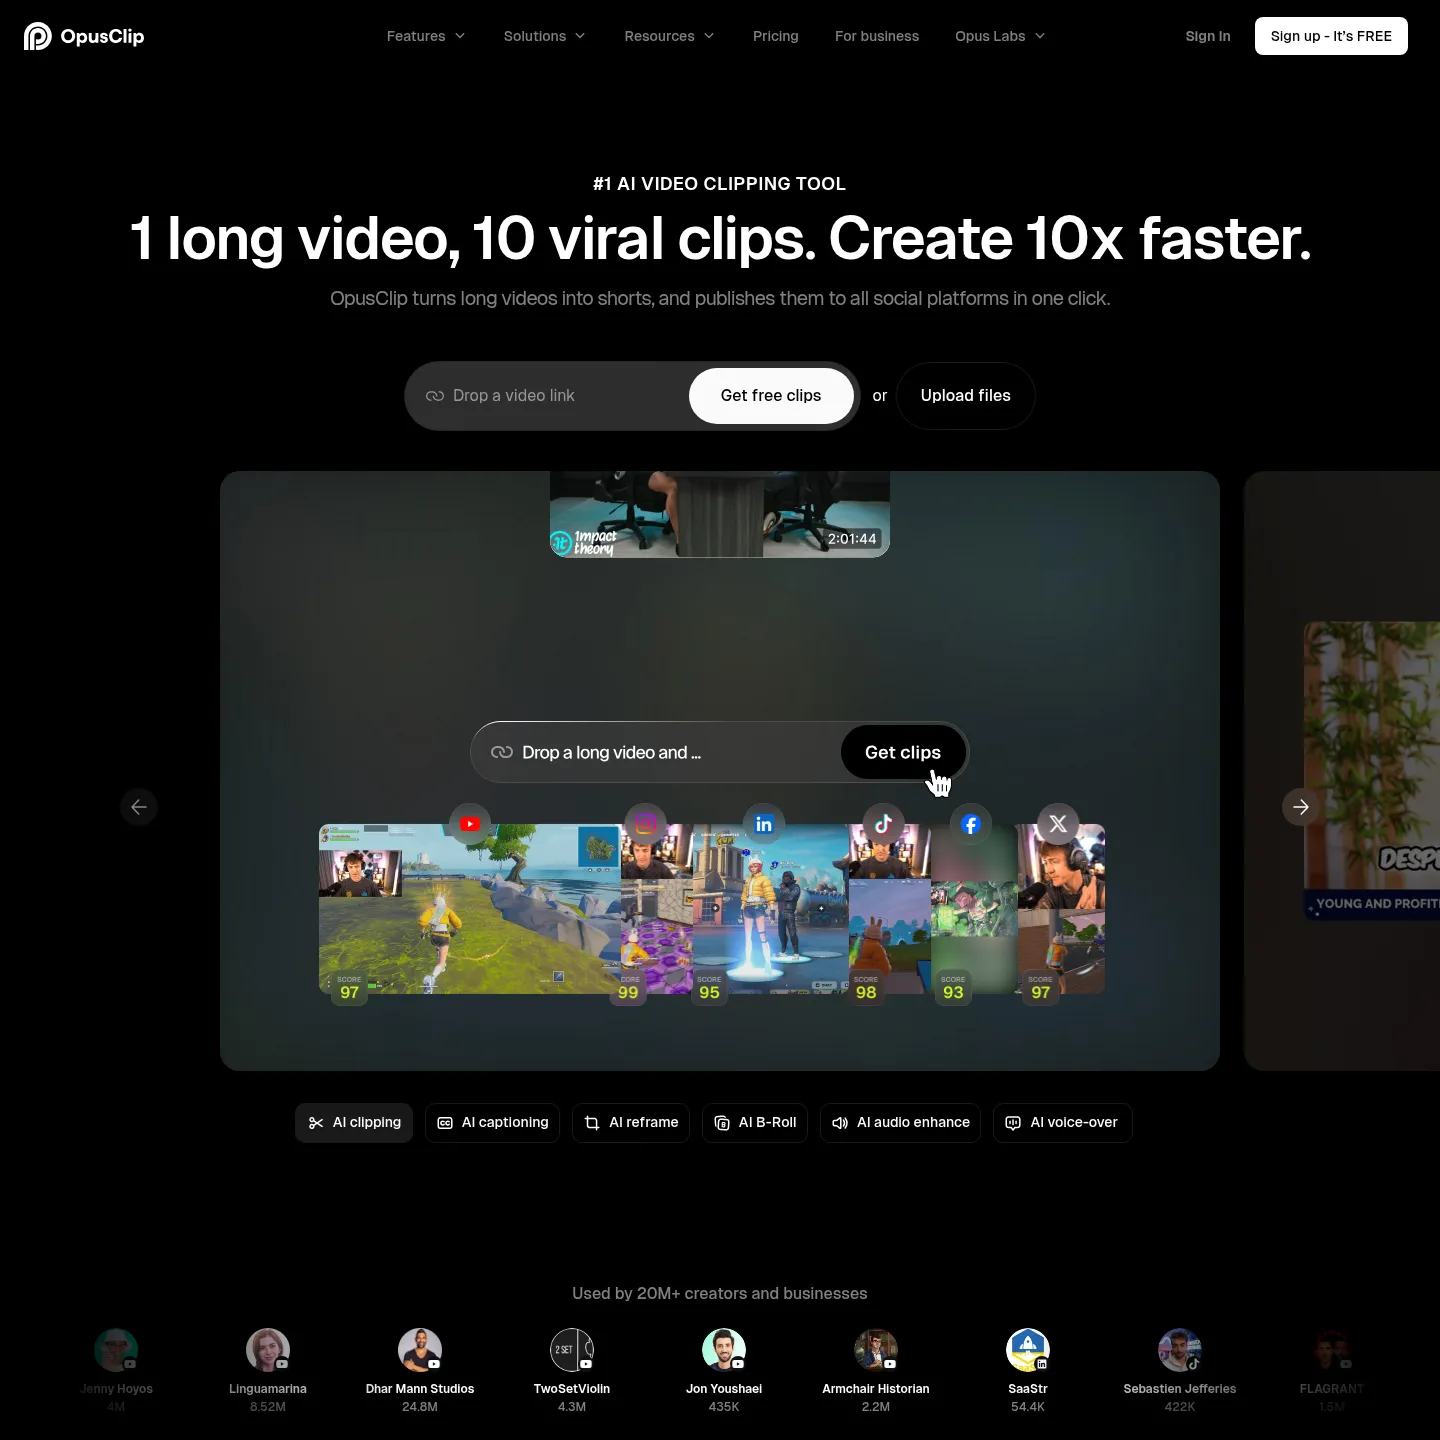Click the clip thumbnail scored 95
The width and height of the screenshot is (1440, 1440).
pyautogui.click(x=771, y=909)
